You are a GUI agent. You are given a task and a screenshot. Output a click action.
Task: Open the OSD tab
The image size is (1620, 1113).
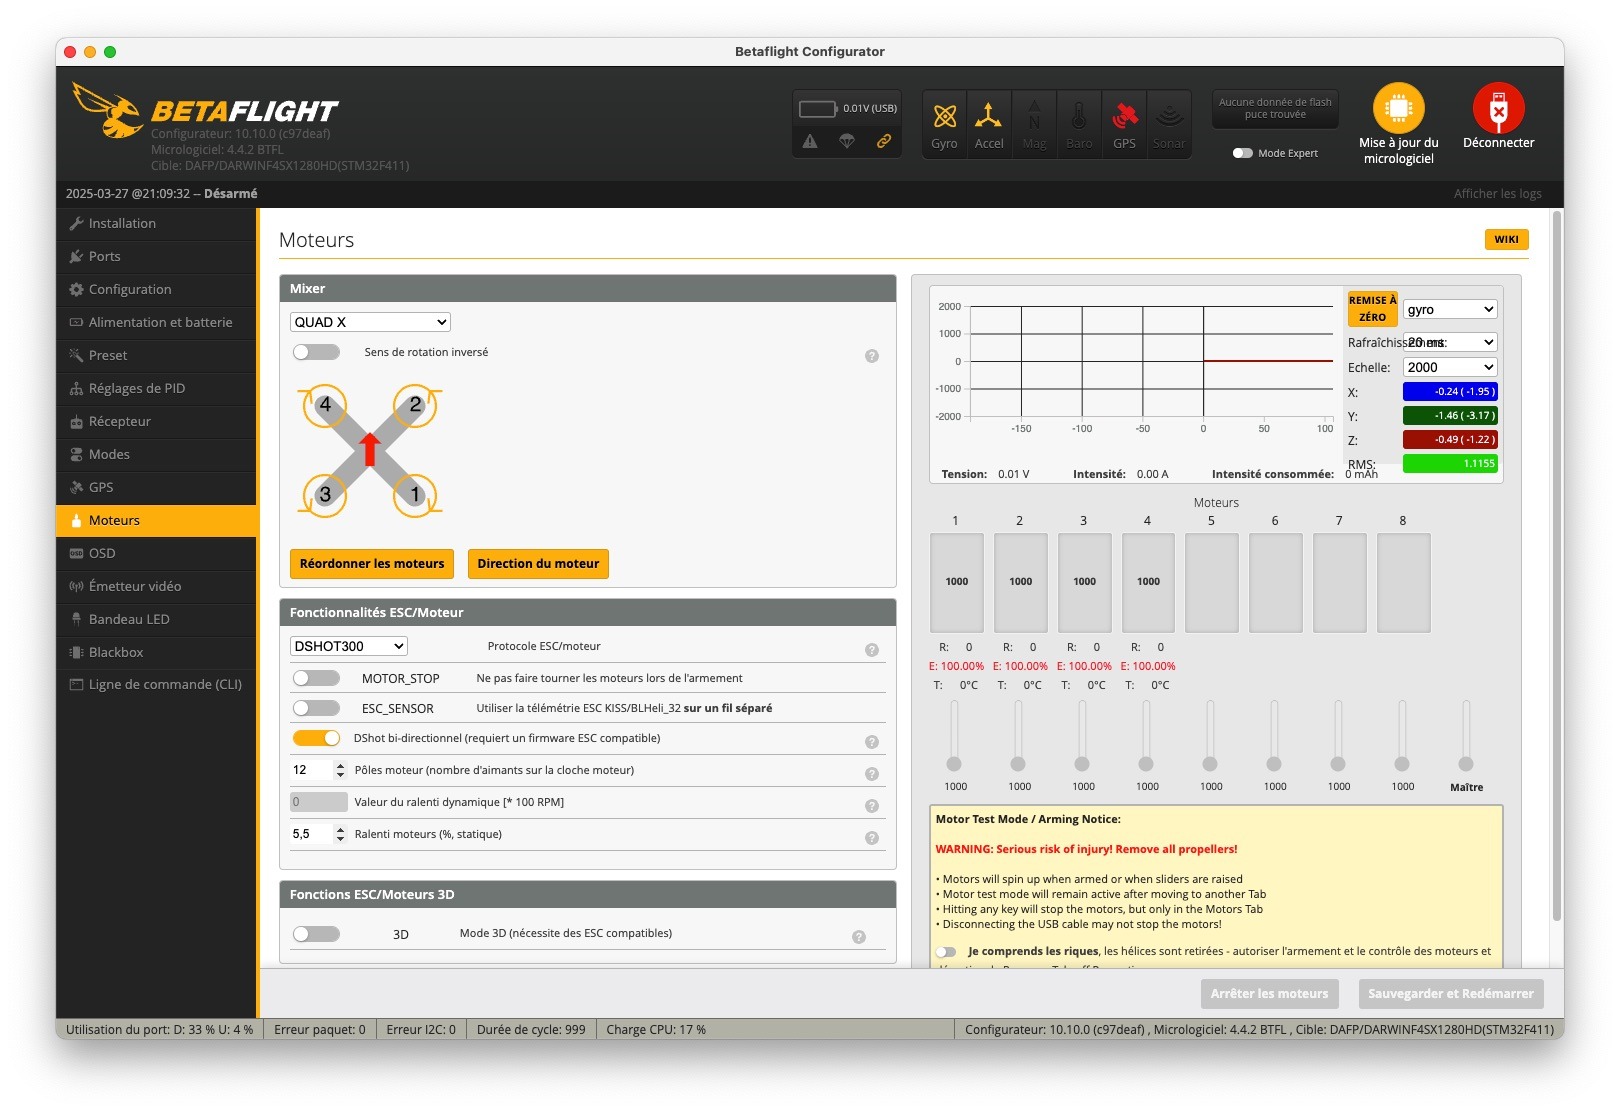156,554
